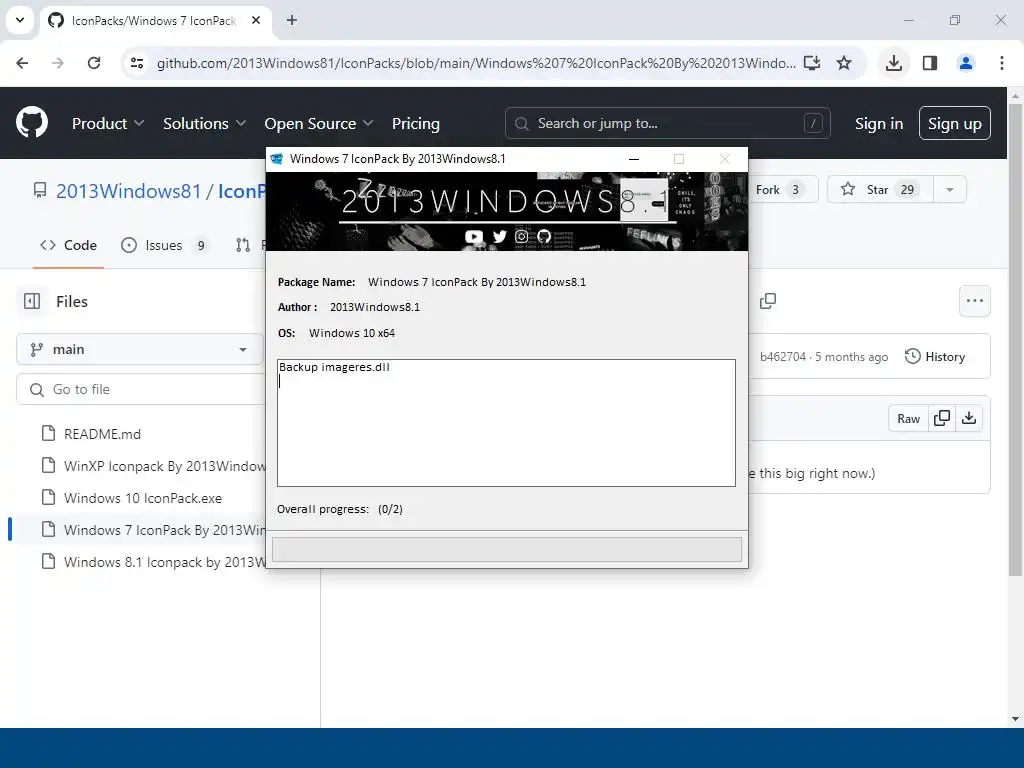Viewport: 1024px width, 768px height.
Task: Copy raw file icon next to Raw
Action: click(x=942, y=418)
